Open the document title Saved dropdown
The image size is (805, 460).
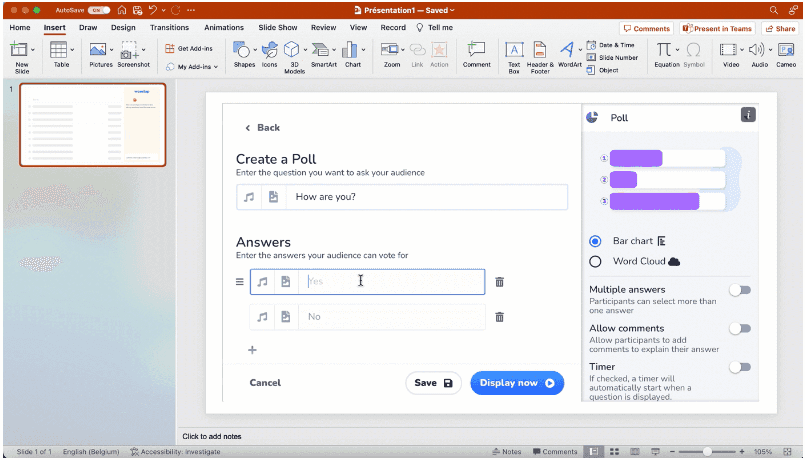(452, 10)
